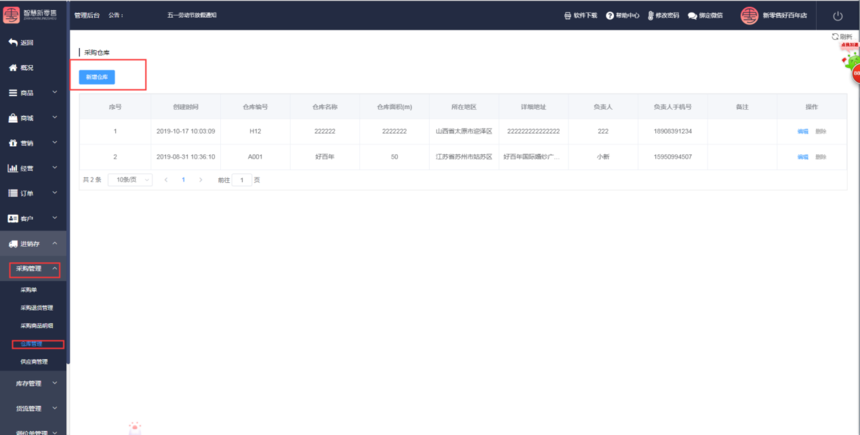Select 供应商管理 in the sidebar
Viewport: 860px width, 435px height.
[33, 361]
